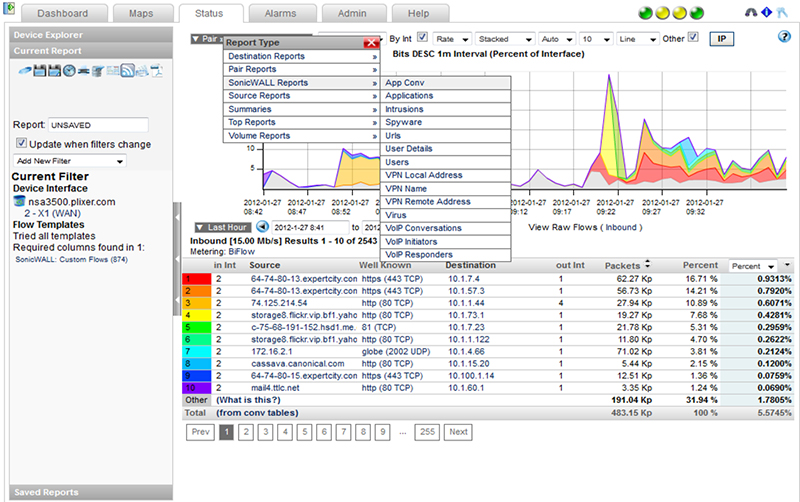Open View Raw Flows (Inbound) link

tap(585, 228)
